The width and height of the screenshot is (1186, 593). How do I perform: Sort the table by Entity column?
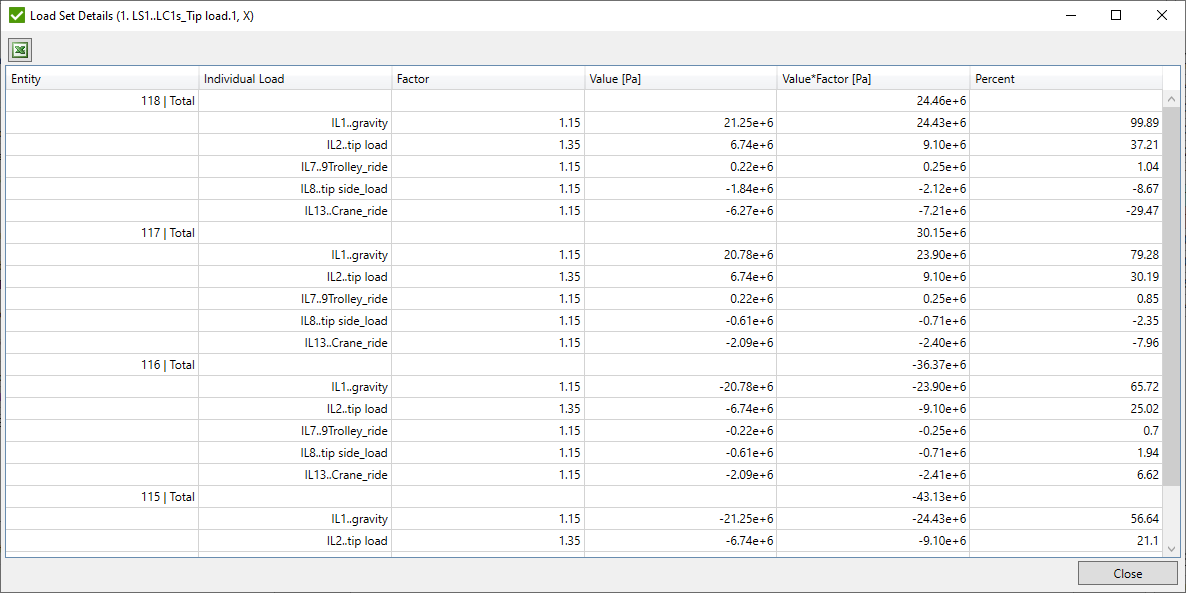click(100, 78)
